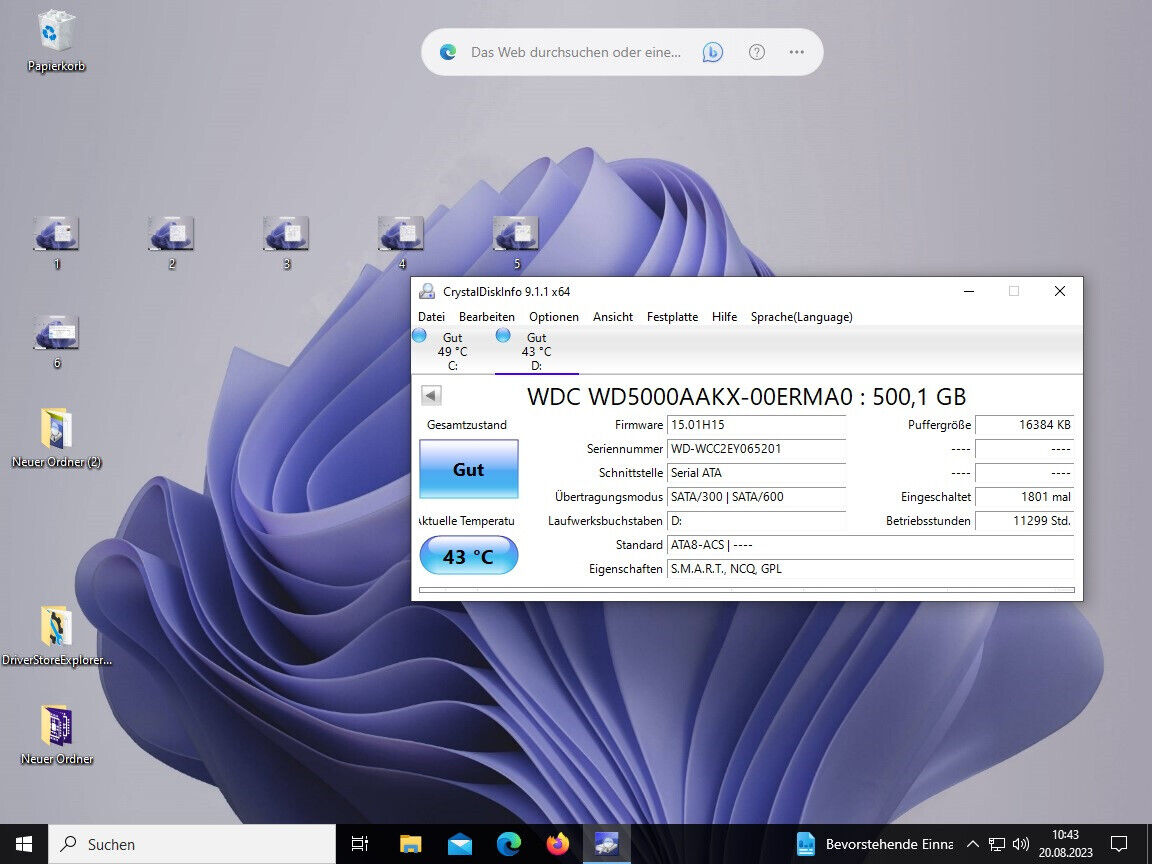Open the clock showing 10:43
The width and height of the screenshot is (1152, 864).
pos(1065,843)
